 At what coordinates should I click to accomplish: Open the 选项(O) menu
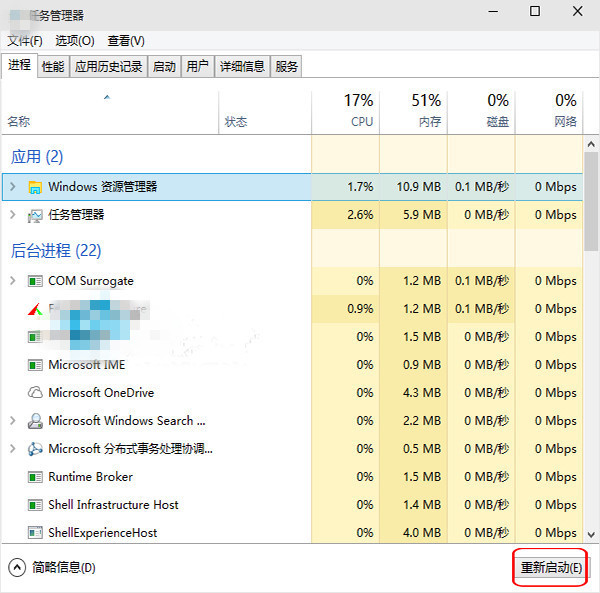pos(75,41)
